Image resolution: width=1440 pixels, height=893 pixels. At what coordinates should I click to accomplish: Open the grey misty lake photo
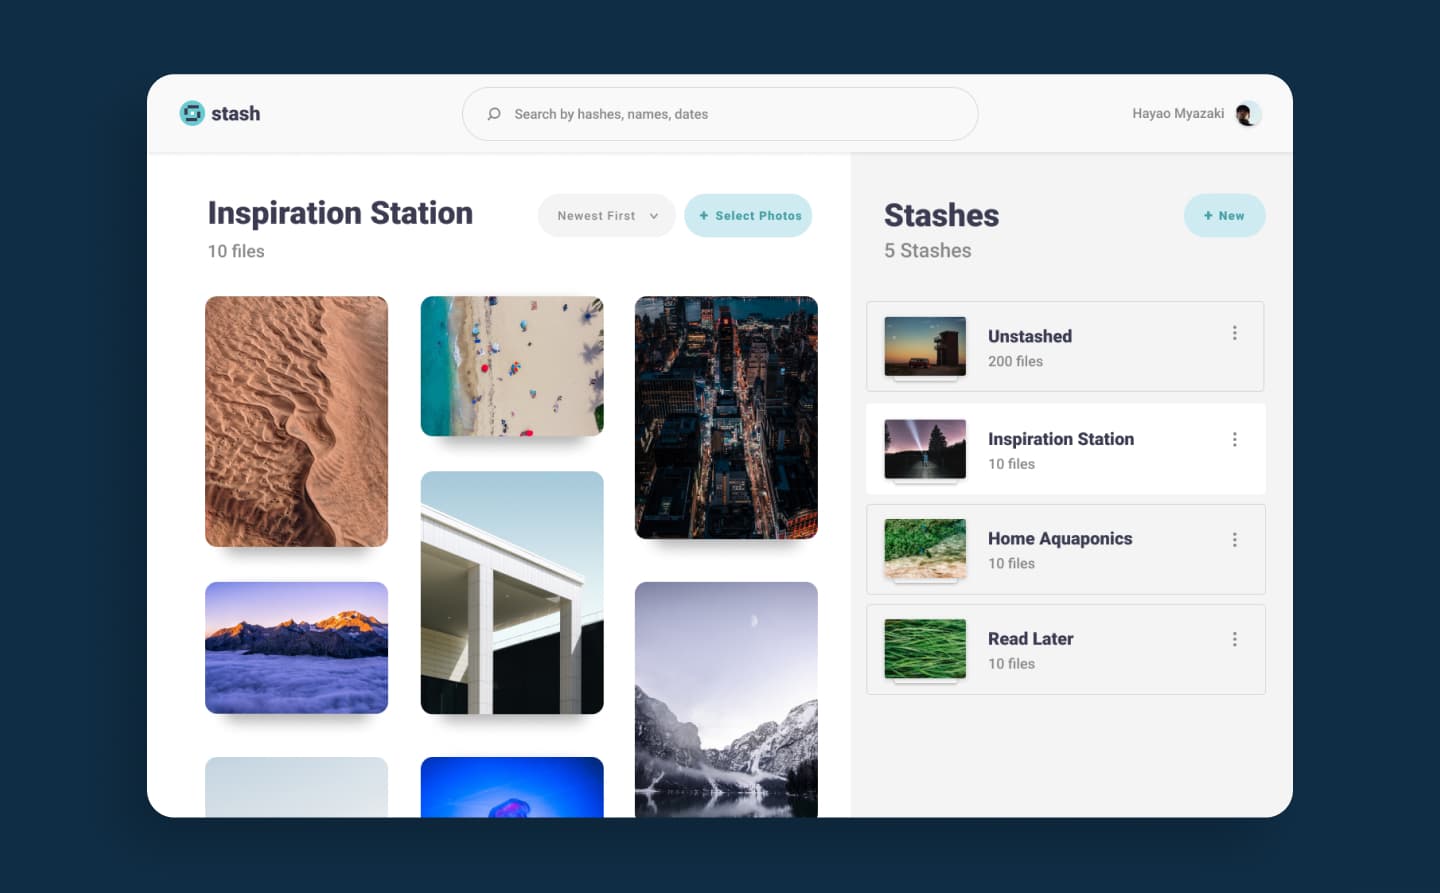click(x=726, y=699)
